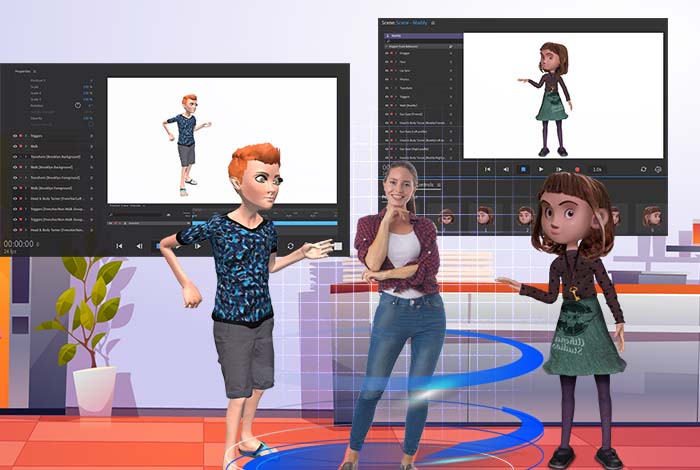The width and height of the screenshot is (700, 470).
Task: Expand the Face behavior
Action: tap(396, 62)
